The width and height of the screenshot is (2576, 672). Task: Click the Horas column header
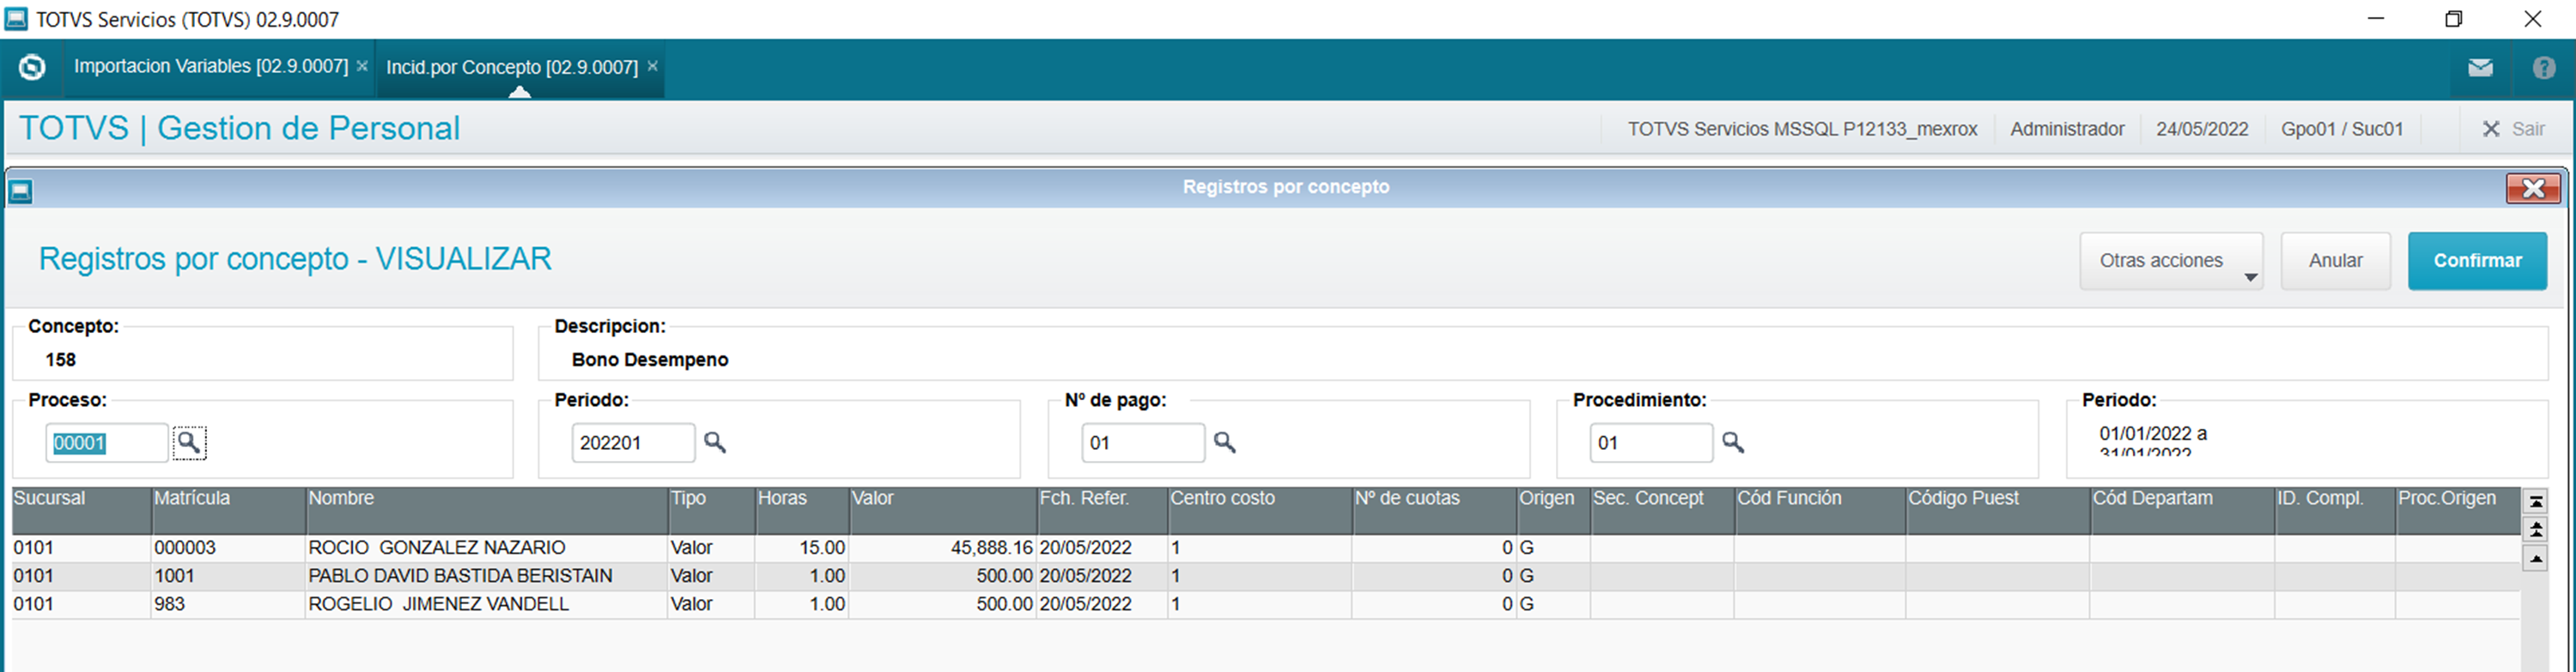[x=802, y=510]
